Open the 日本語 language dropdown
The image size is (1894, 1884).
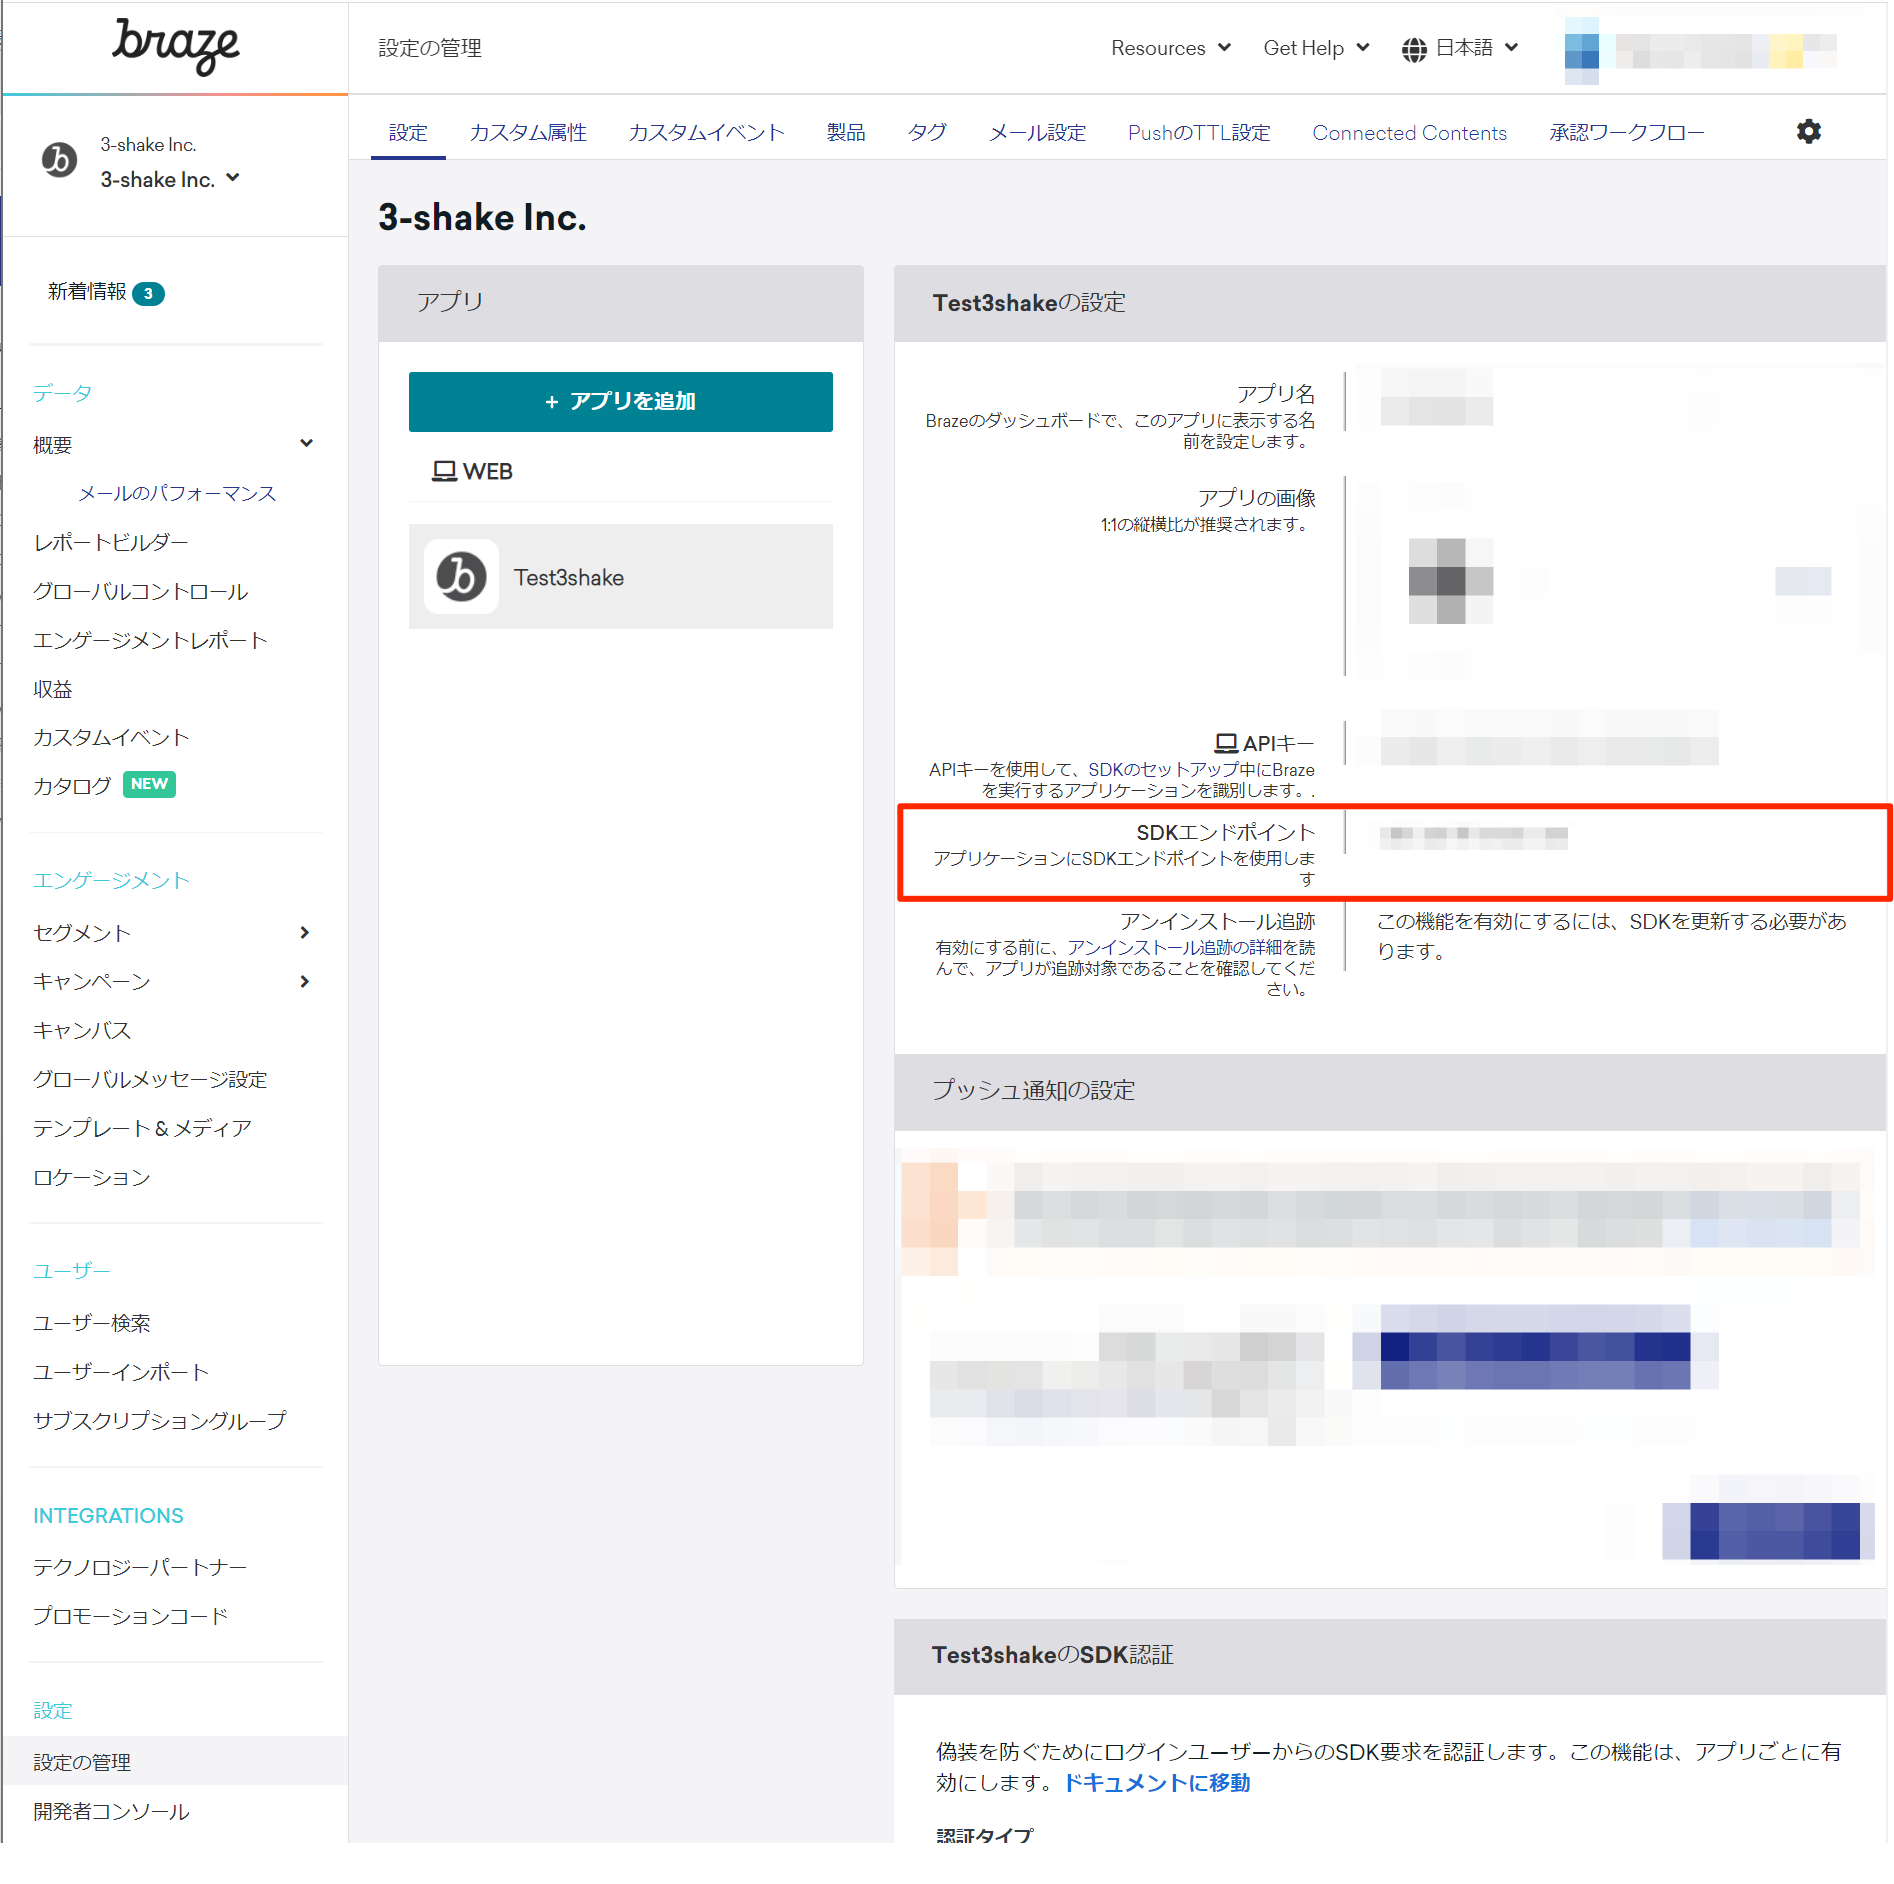[x=1476, y=48]
